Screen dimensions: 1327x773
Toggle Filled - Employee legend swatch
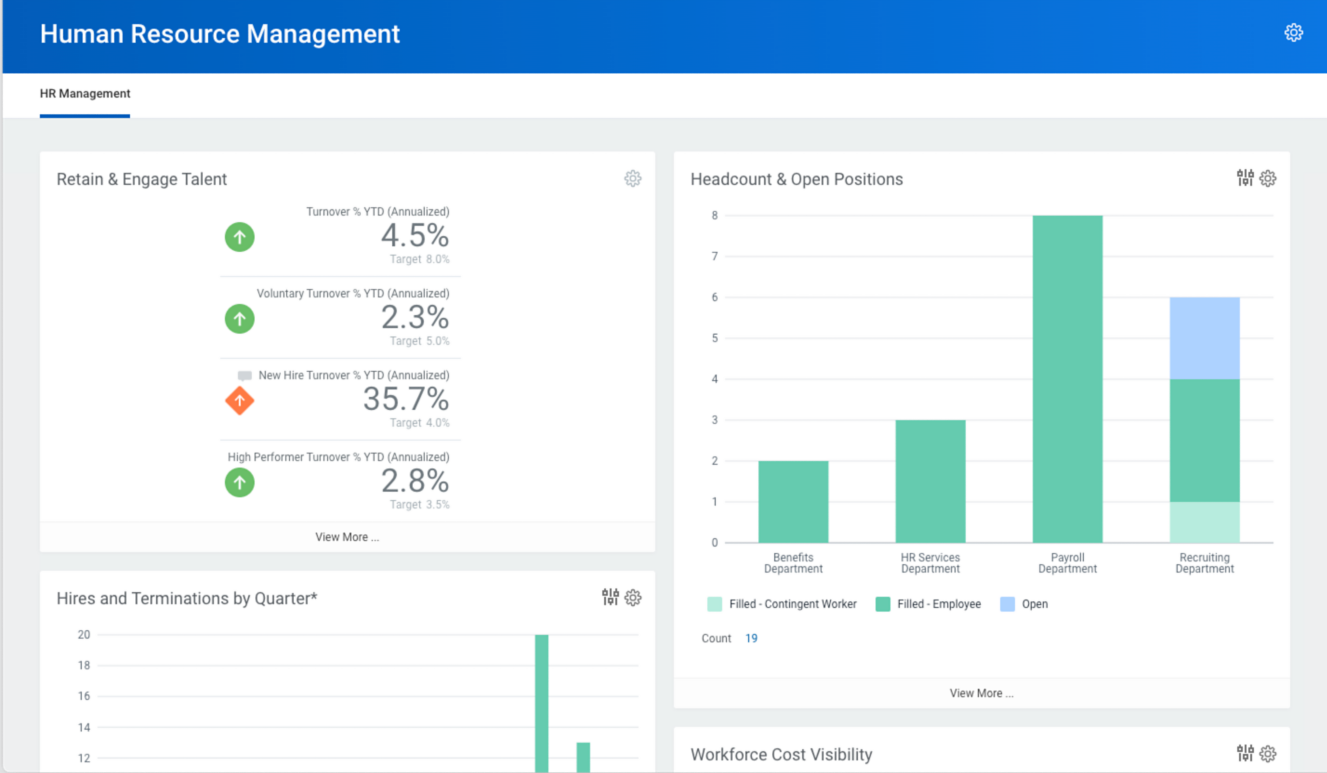click(x=883, y=604)
